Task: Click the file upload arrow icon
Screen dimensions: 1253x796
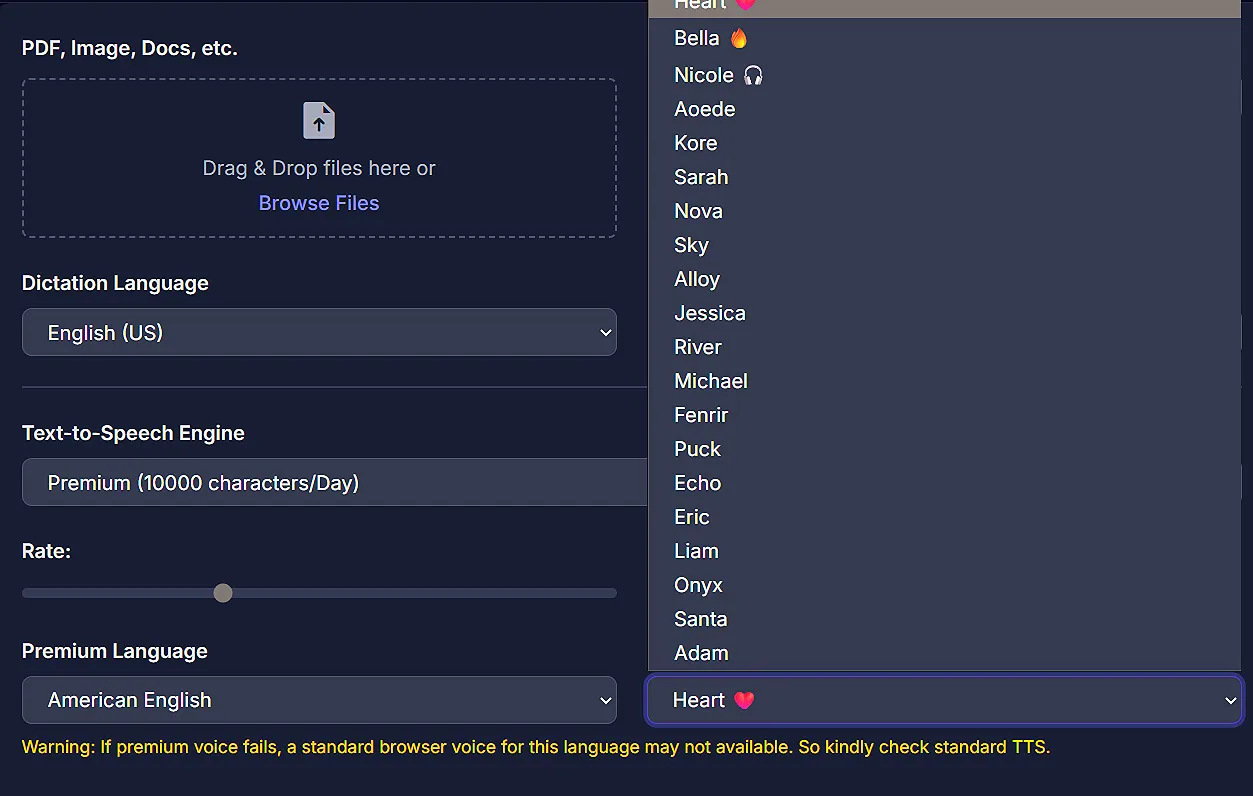Action: [318, 120]
